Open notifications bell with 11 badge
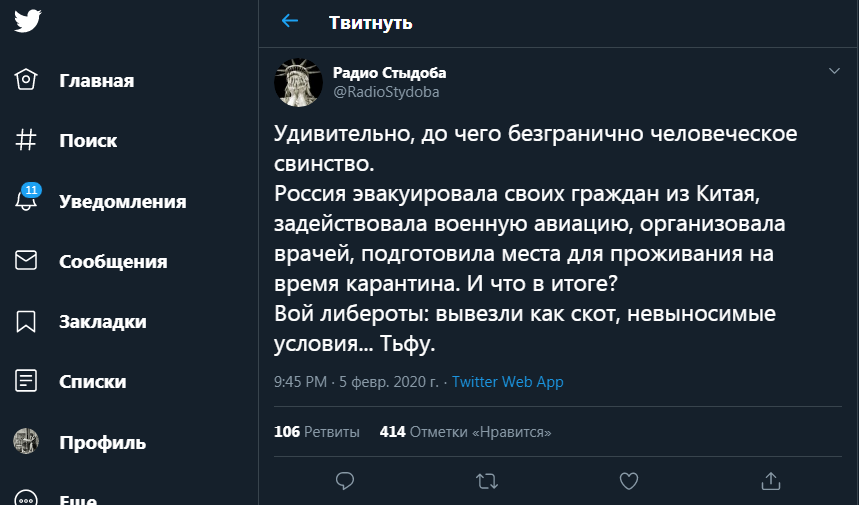Image resolution: width=859 pixels, height=505 pixels. pos(27,200)
